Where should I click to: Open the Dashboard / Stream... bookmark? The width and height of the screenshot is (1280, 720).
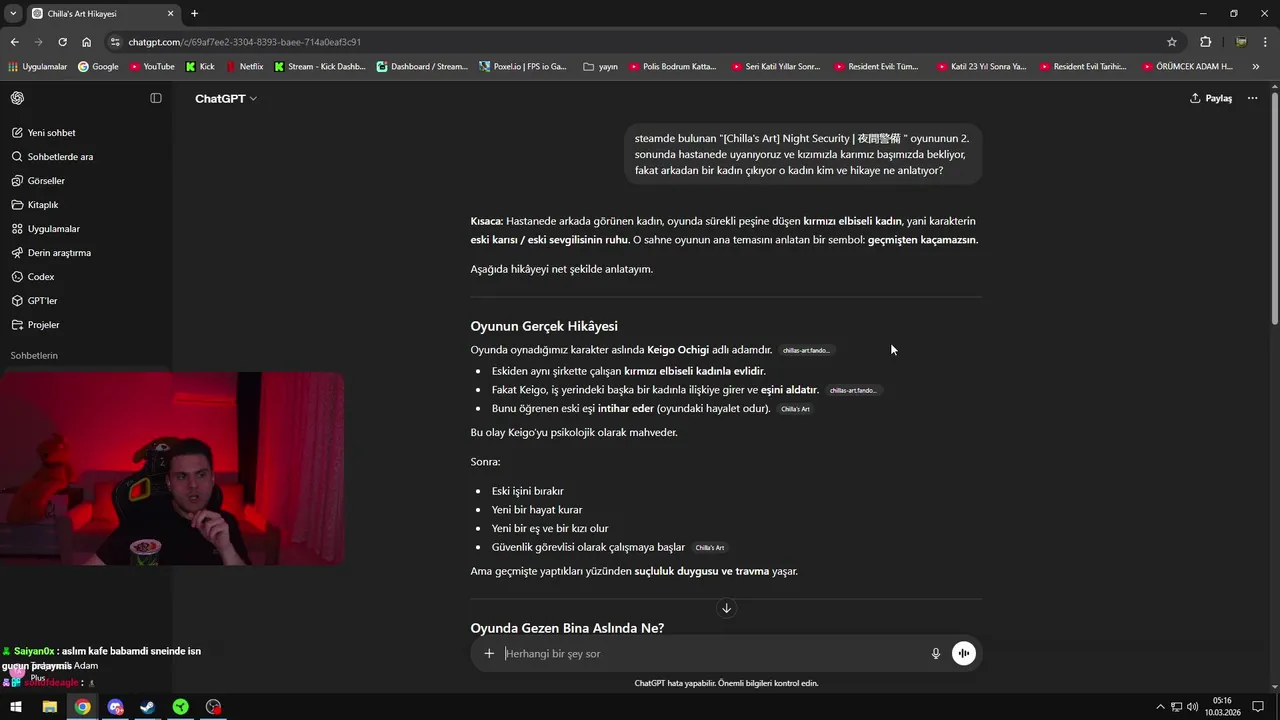click(422, 67)
